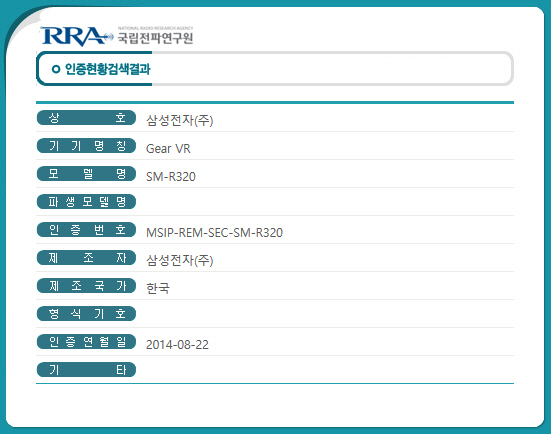Click the 기타 label pill
This screenshot has width=551, height=434.
[86, 369]
